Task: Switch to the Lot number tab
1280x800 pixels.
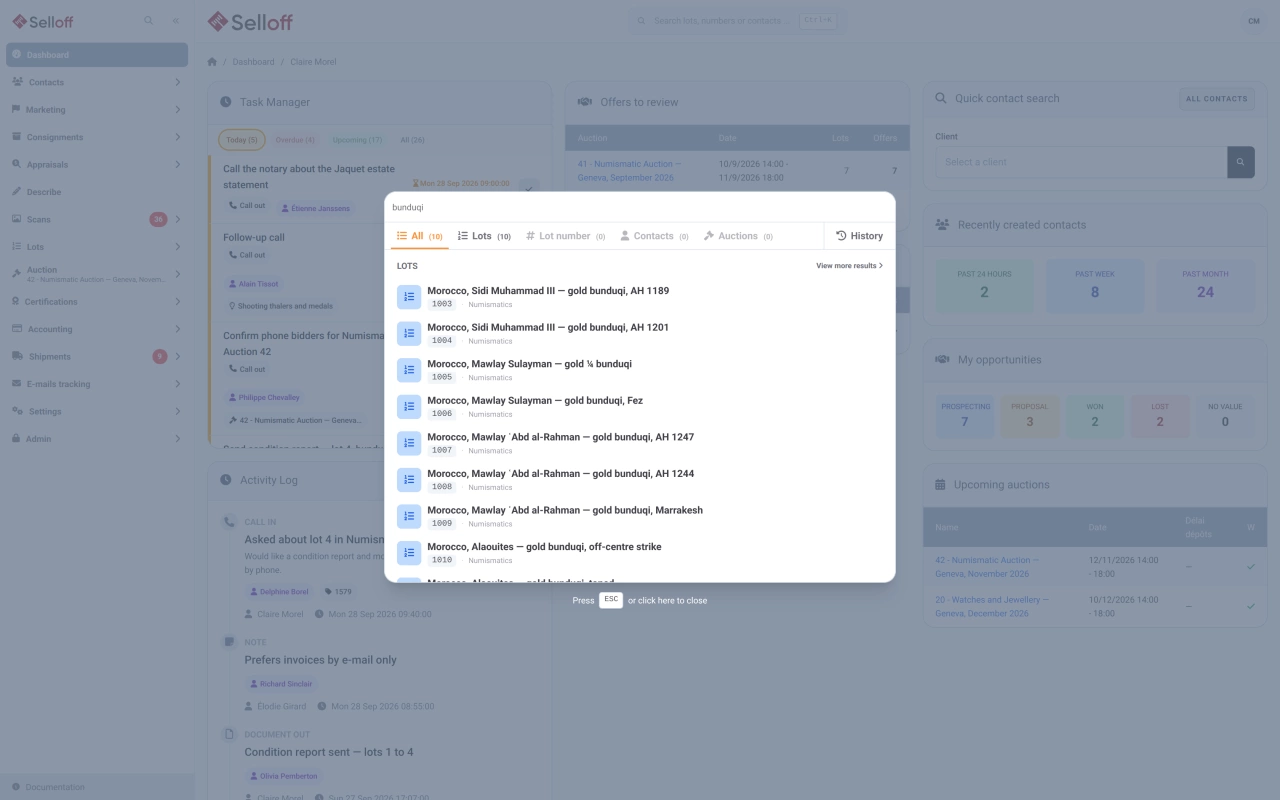Action: pos(566,236)
